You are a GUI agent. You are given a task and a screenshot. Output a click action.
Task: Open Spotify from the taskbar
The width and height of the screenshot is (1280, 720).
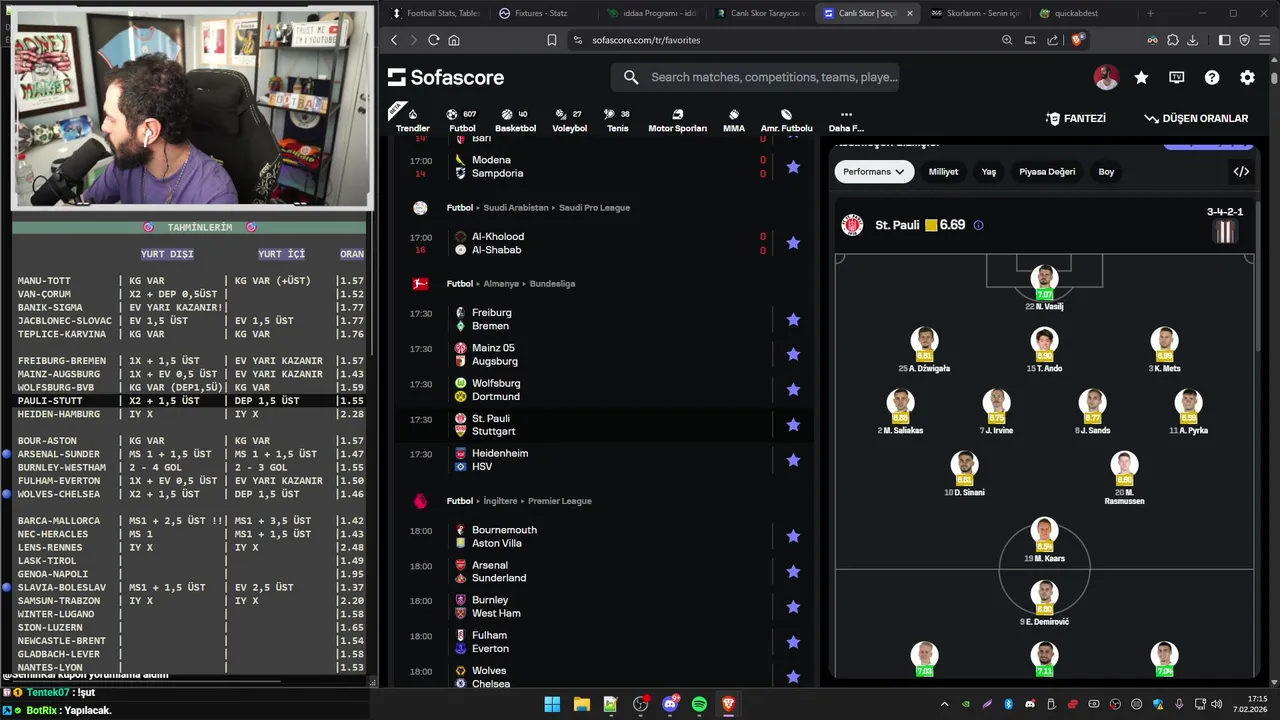tap(699, 704)
